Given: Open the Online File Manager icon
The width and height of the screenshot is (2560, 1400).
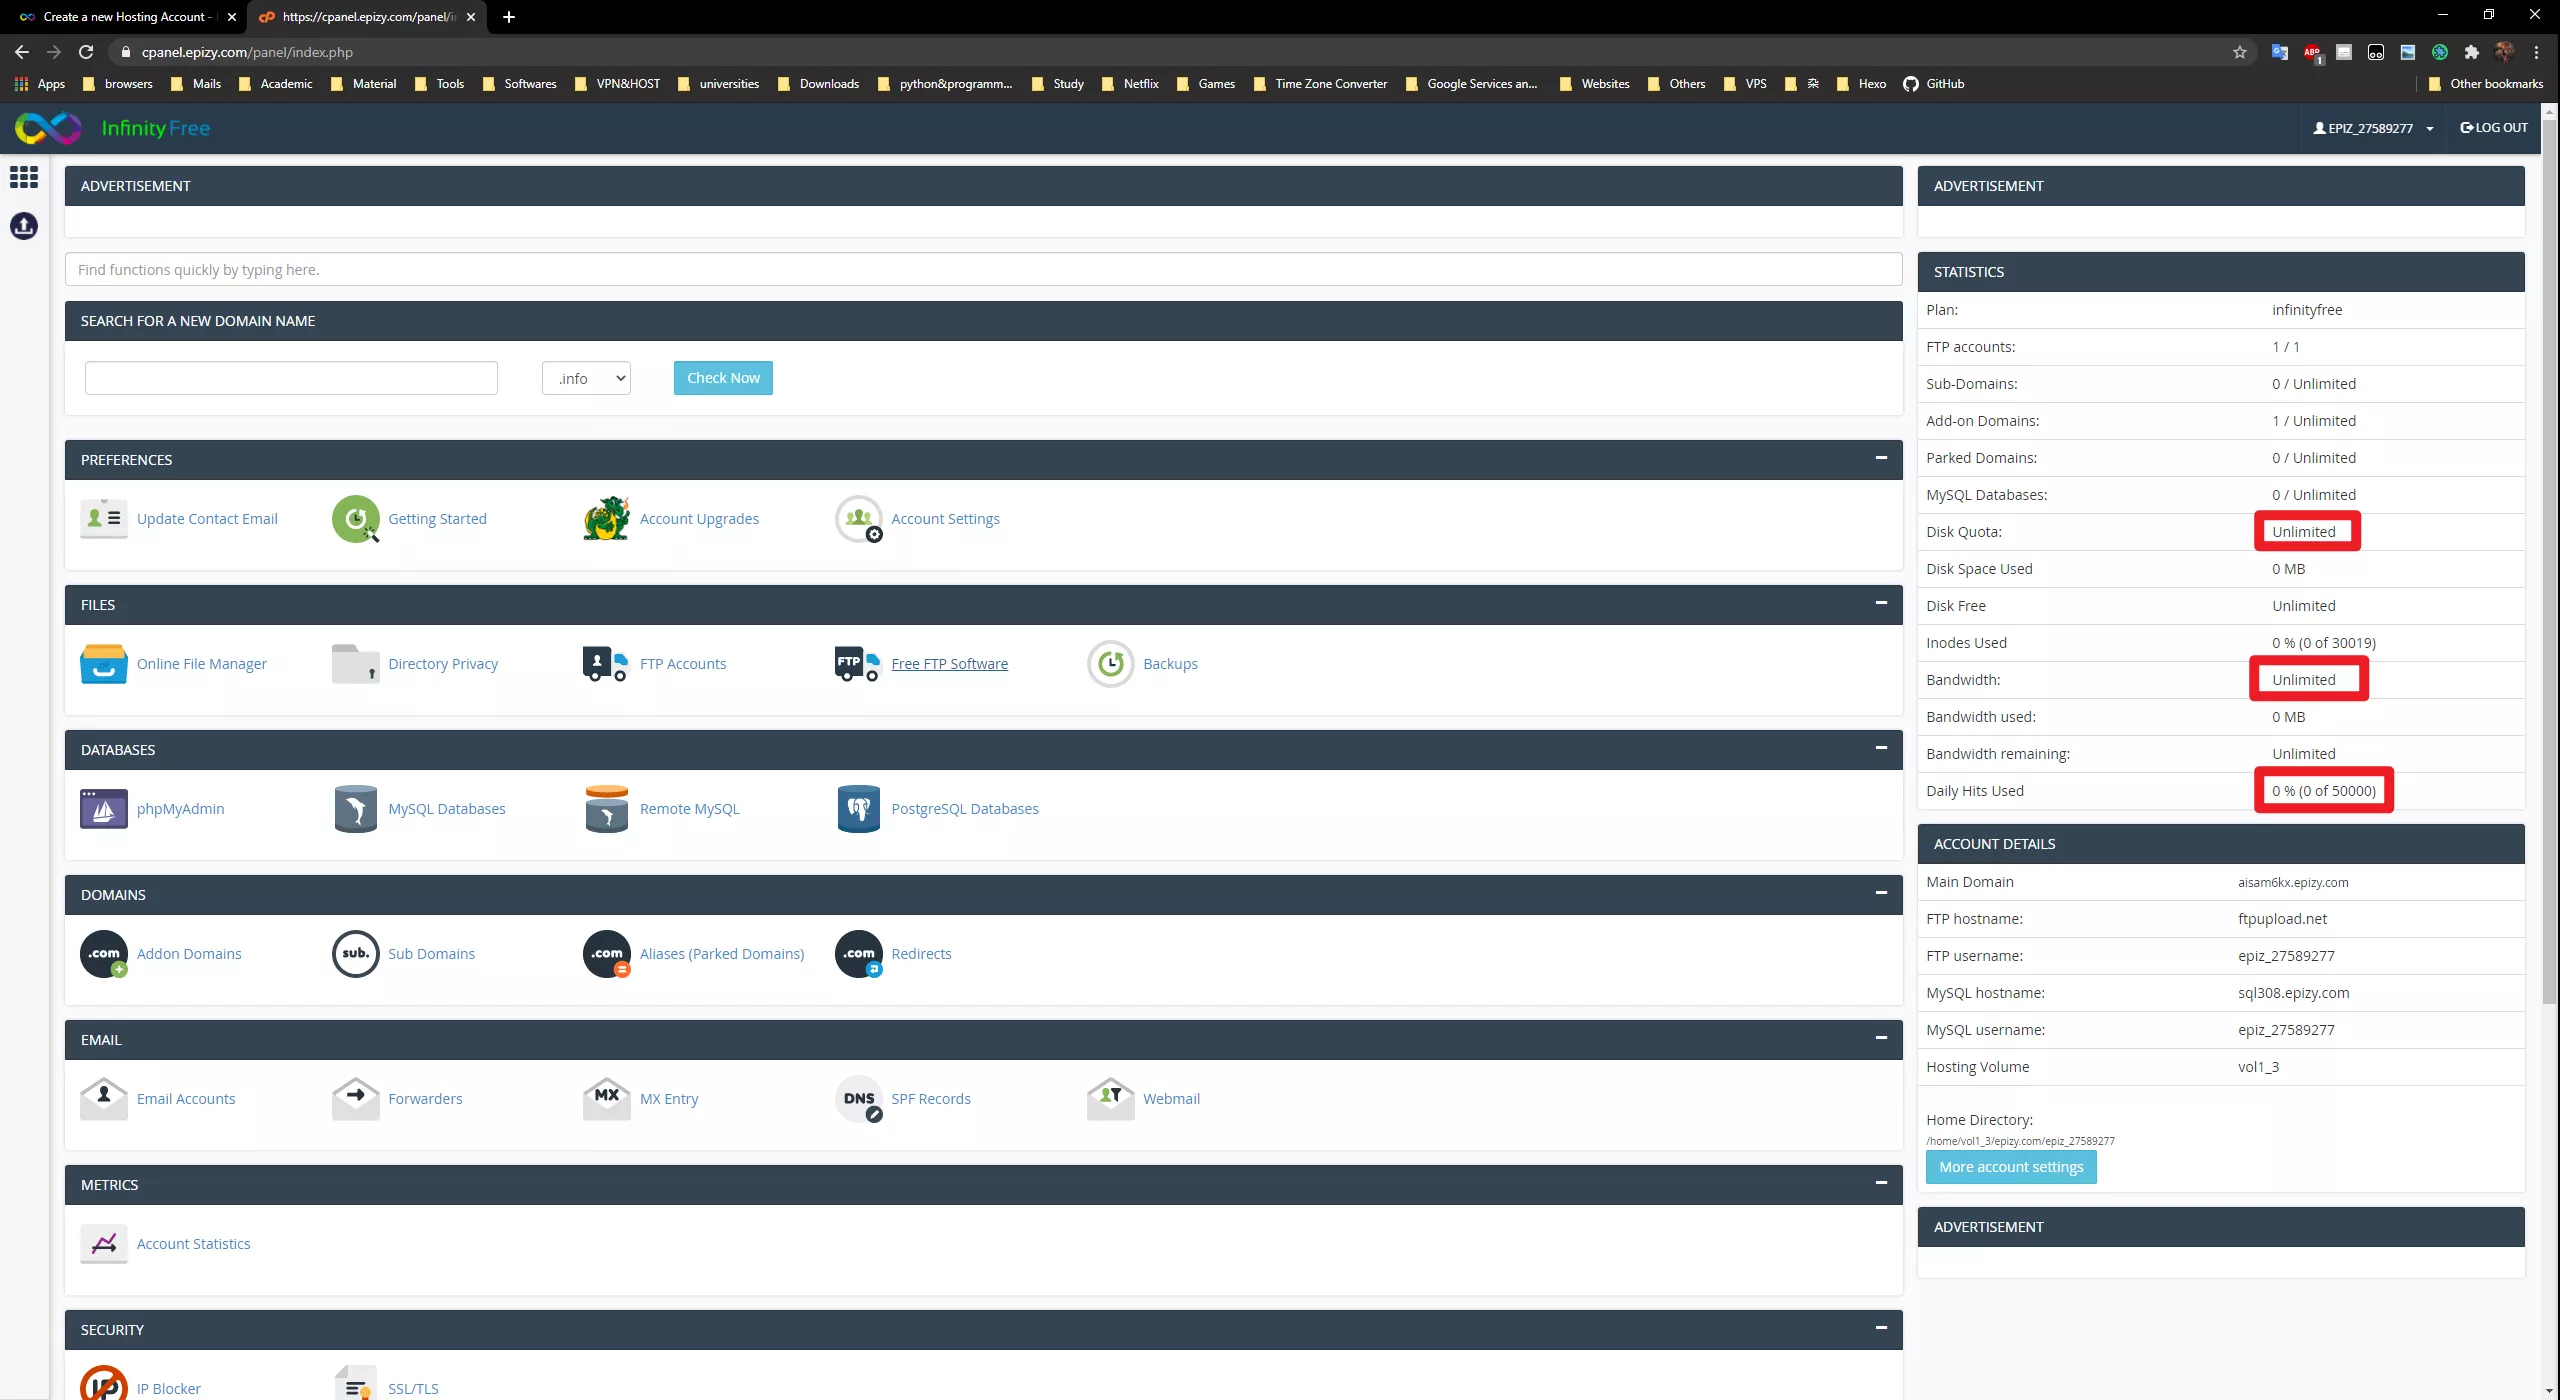Looking at the screenshot, I should (x=103, y=664).
